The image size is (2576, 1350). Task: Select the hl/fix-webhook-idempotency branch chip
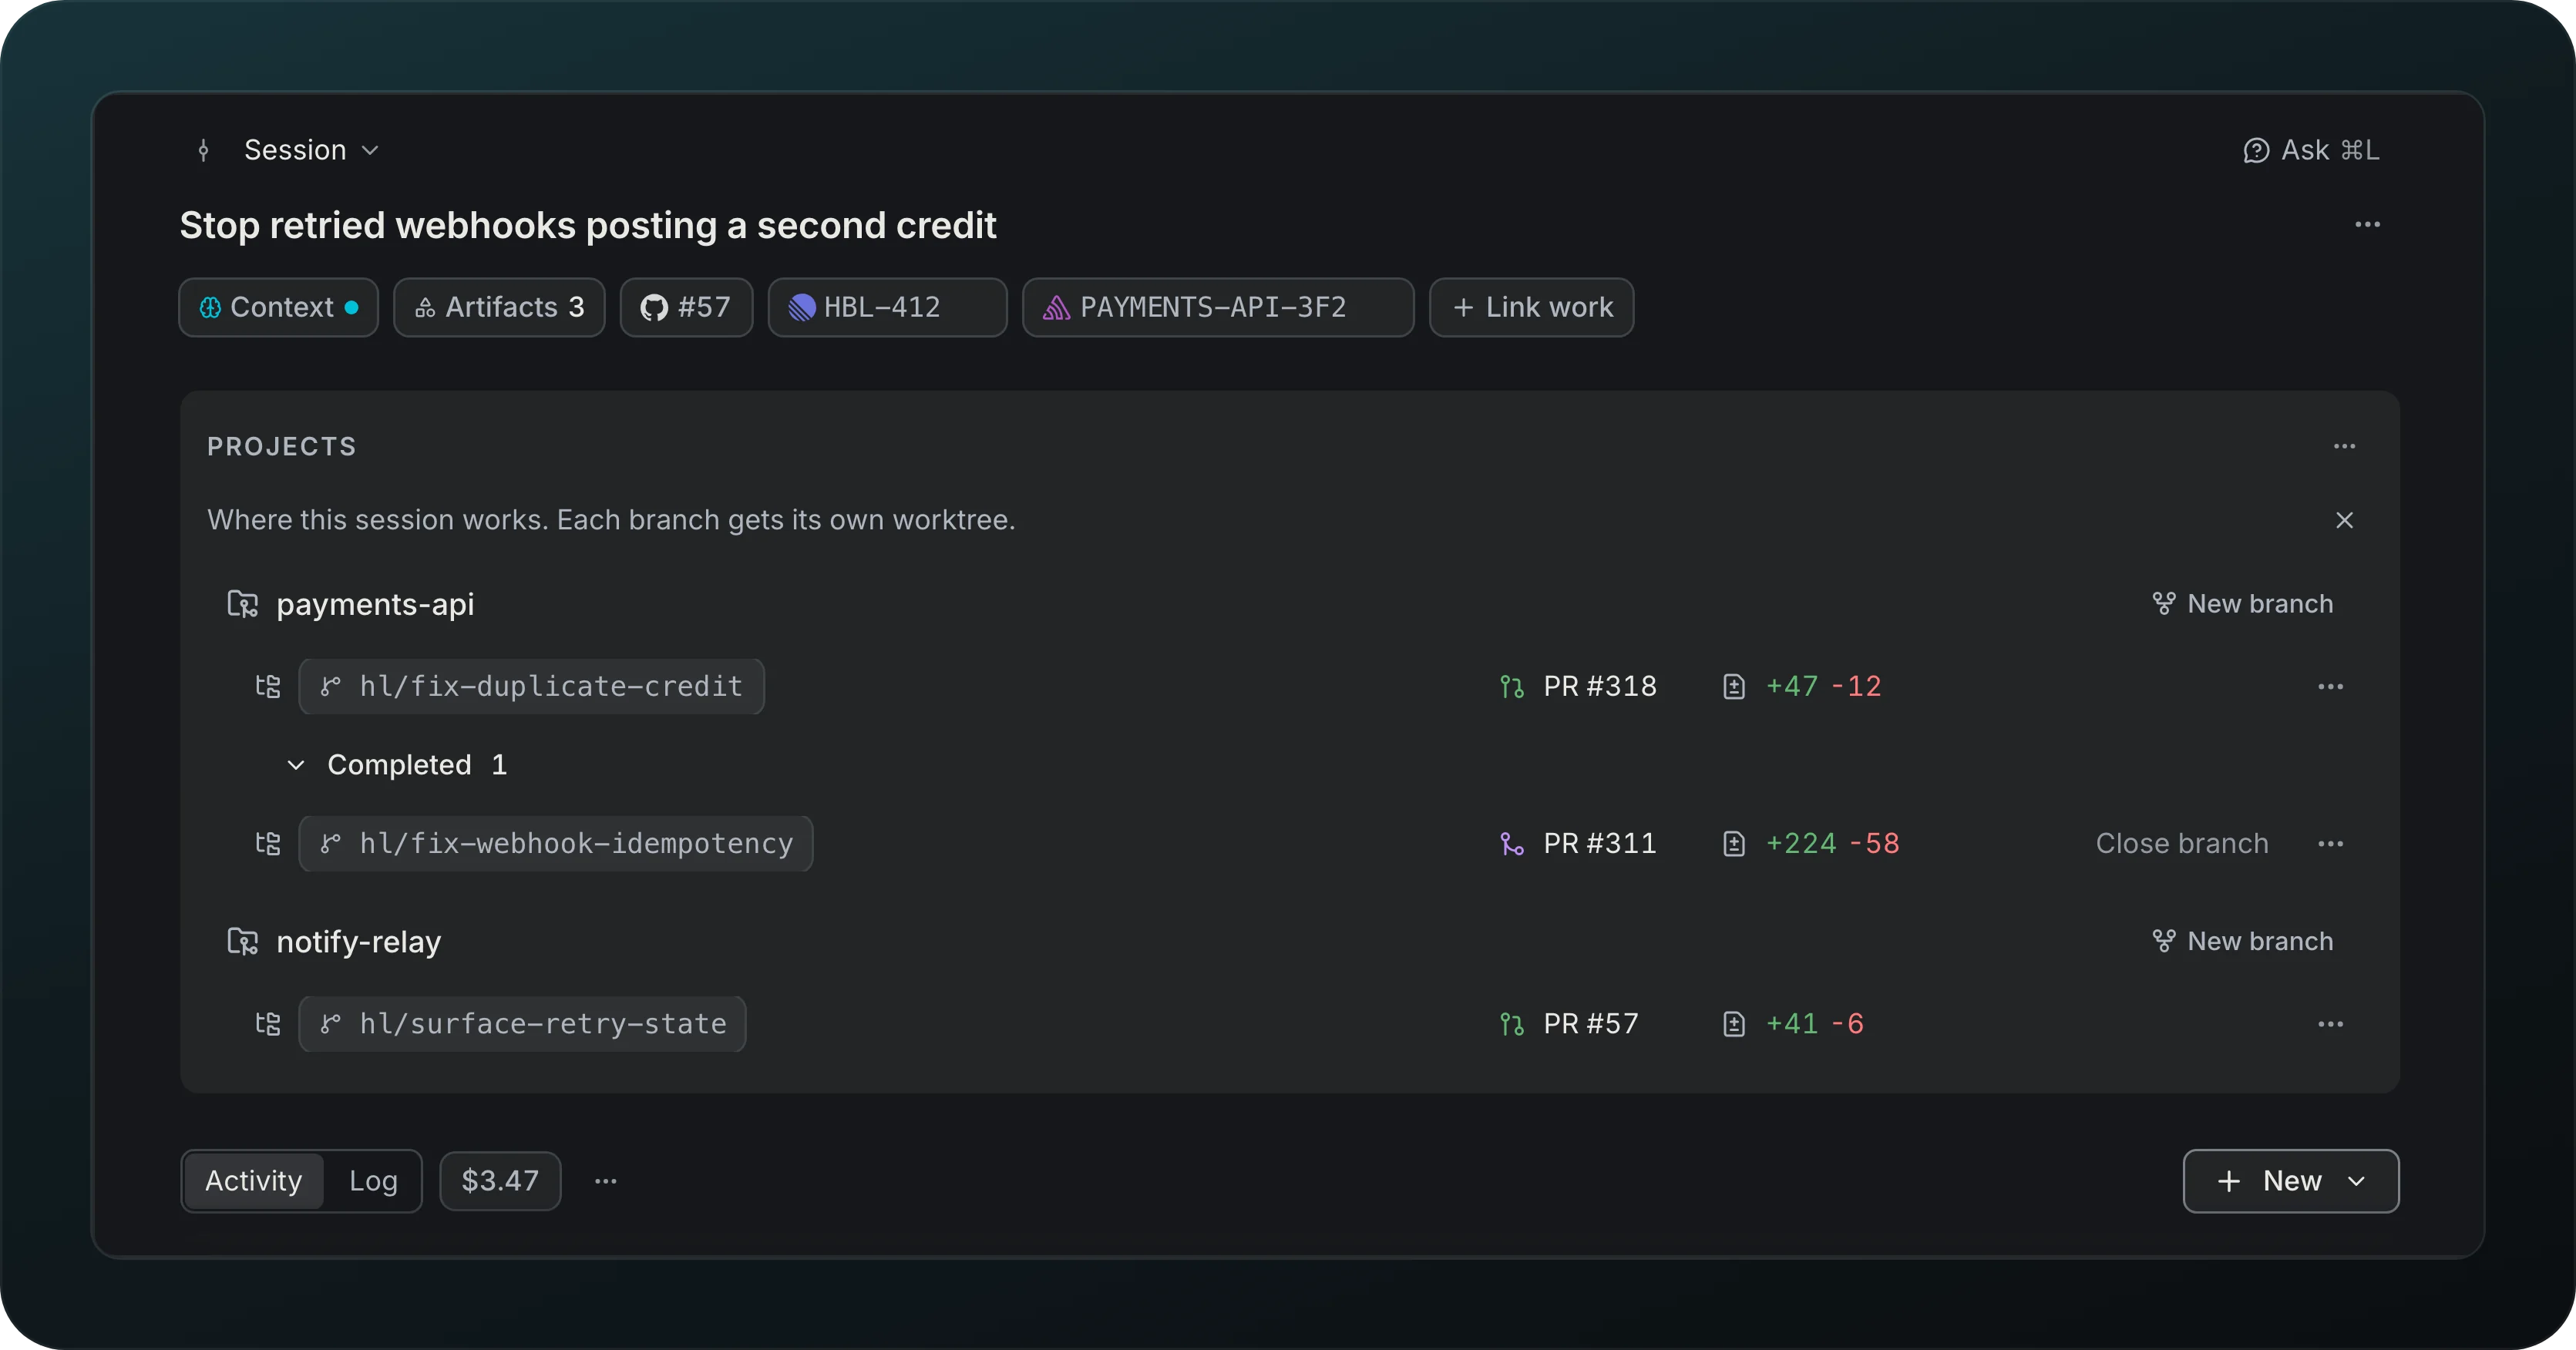click(x=555, y=844)
